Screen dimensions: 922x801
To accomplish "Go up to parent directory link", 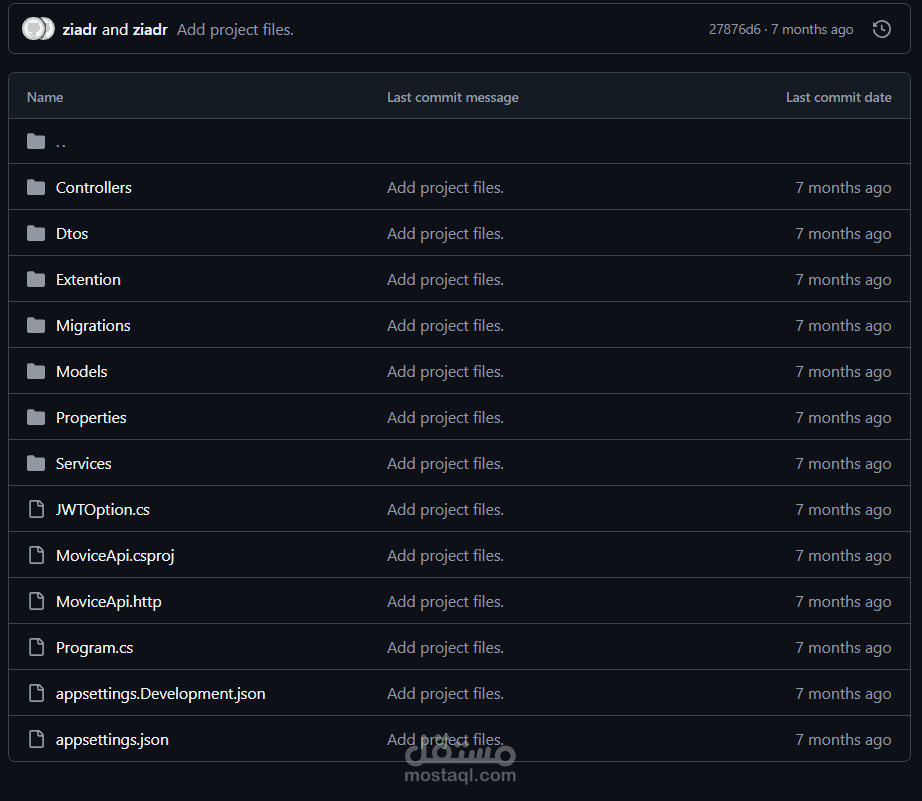I will (61, 142).
